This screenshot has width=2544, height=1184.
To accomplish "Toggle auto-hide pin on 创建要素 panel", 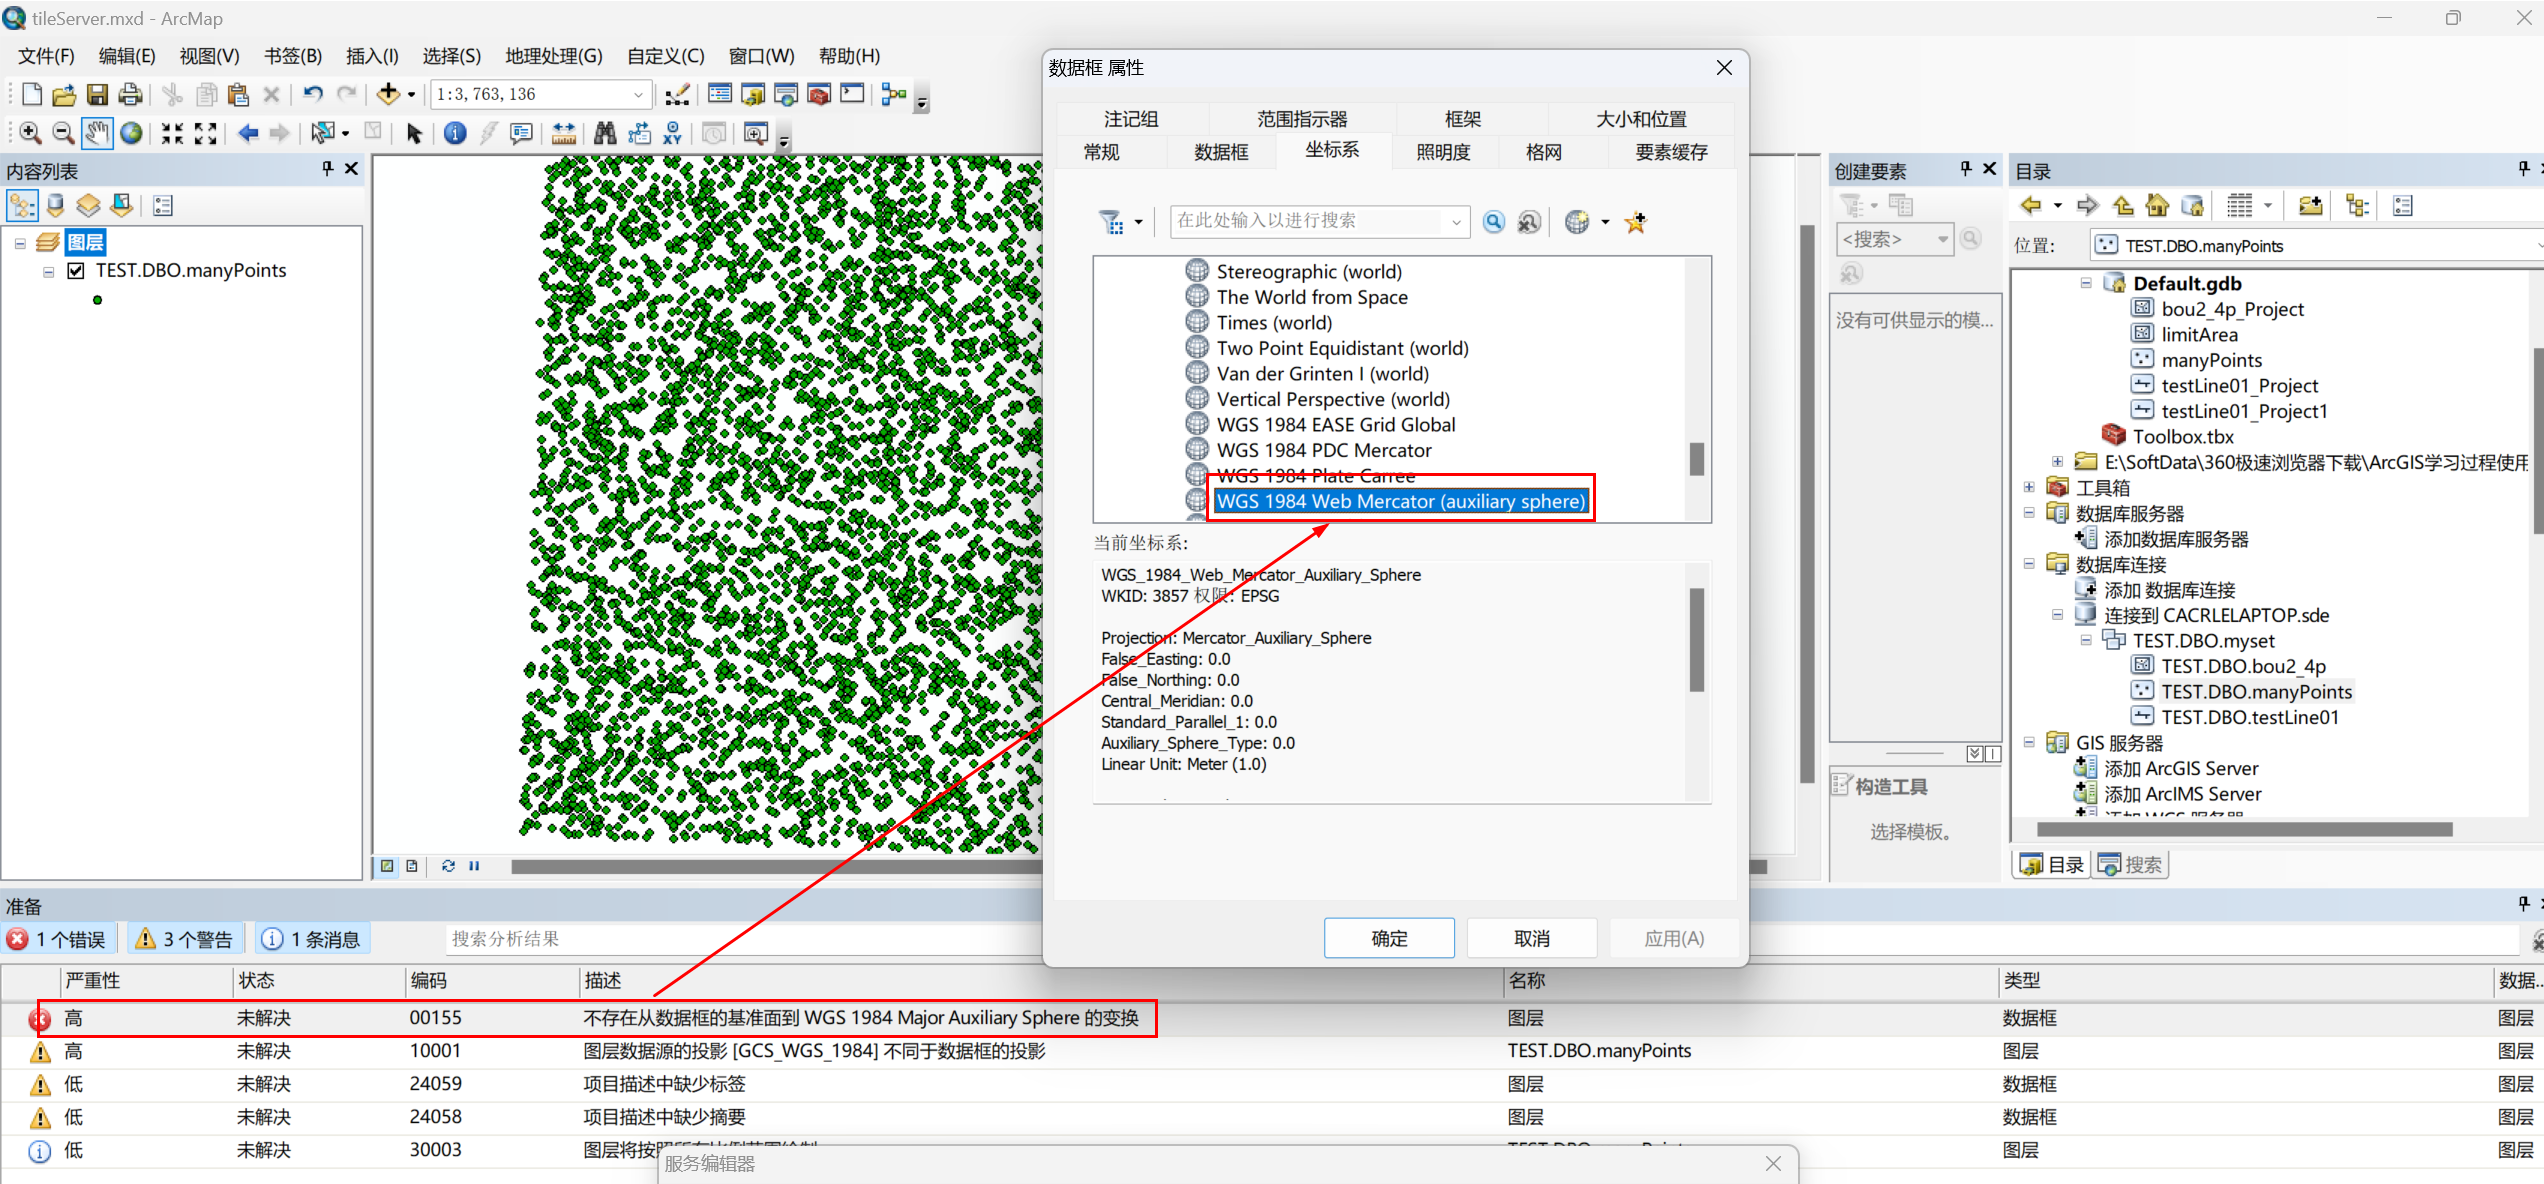I will coord(1964,169).
